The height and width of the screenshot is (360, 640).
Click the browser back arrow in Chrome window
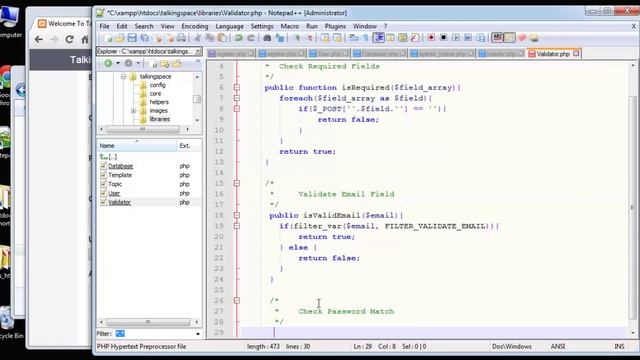pyautogui.click(x=39, y=39)
